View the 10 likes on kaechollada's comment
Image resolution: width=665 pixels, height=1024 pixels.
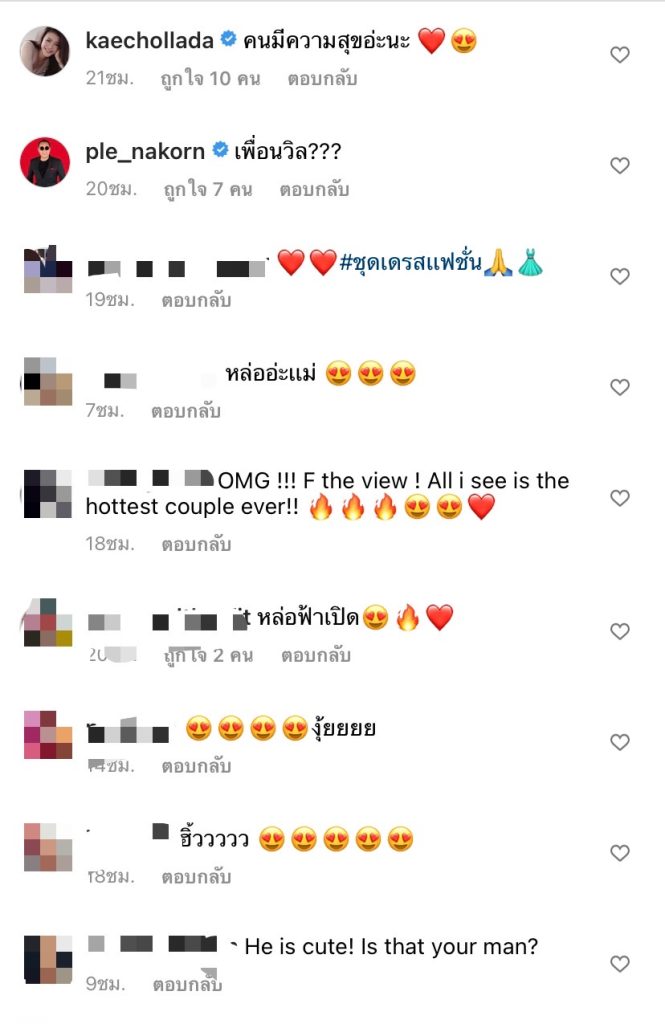210,79
